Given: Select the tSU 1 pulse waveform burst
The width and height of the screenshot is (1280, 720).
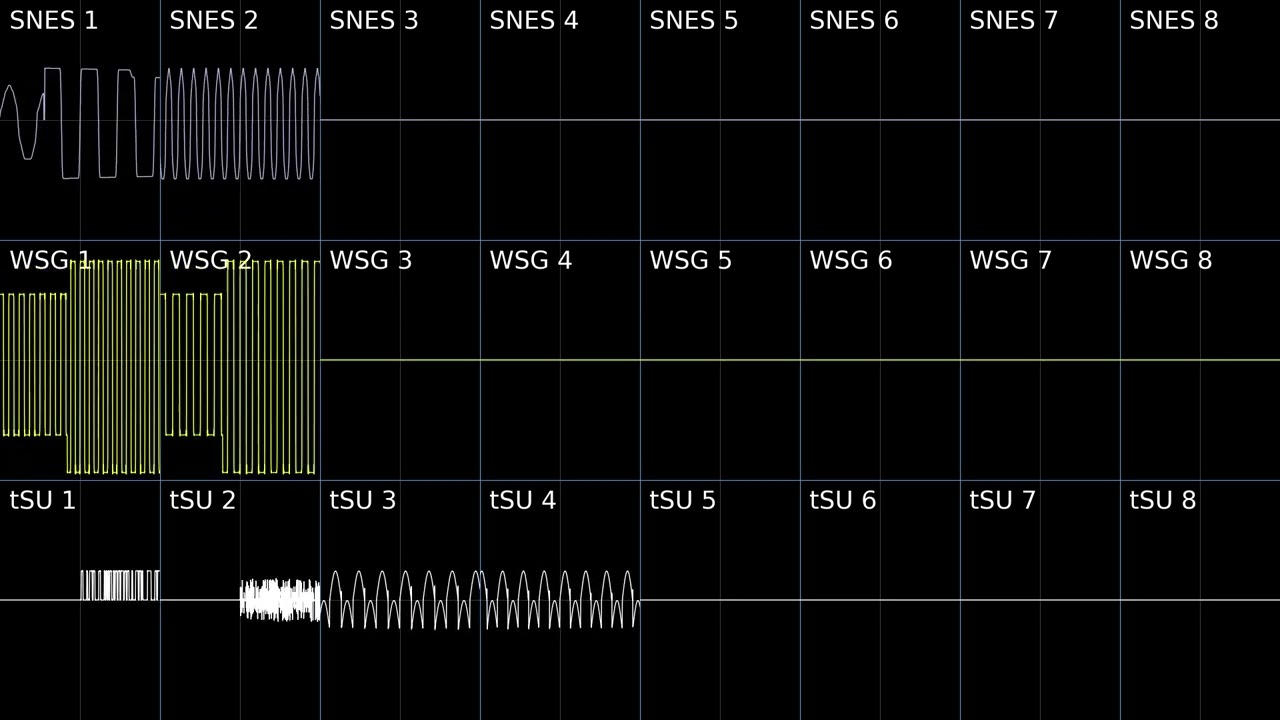Looking at the screenshot, I should [x=120, y=585].
